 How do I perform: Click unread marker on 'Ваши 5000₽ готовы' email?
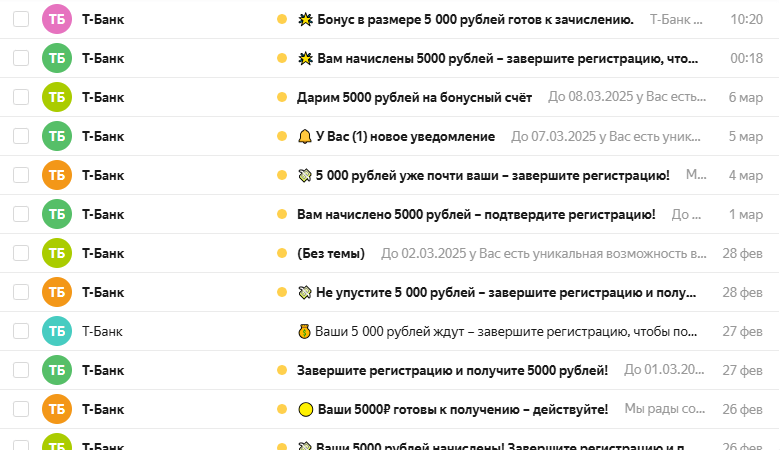point(282,409)
